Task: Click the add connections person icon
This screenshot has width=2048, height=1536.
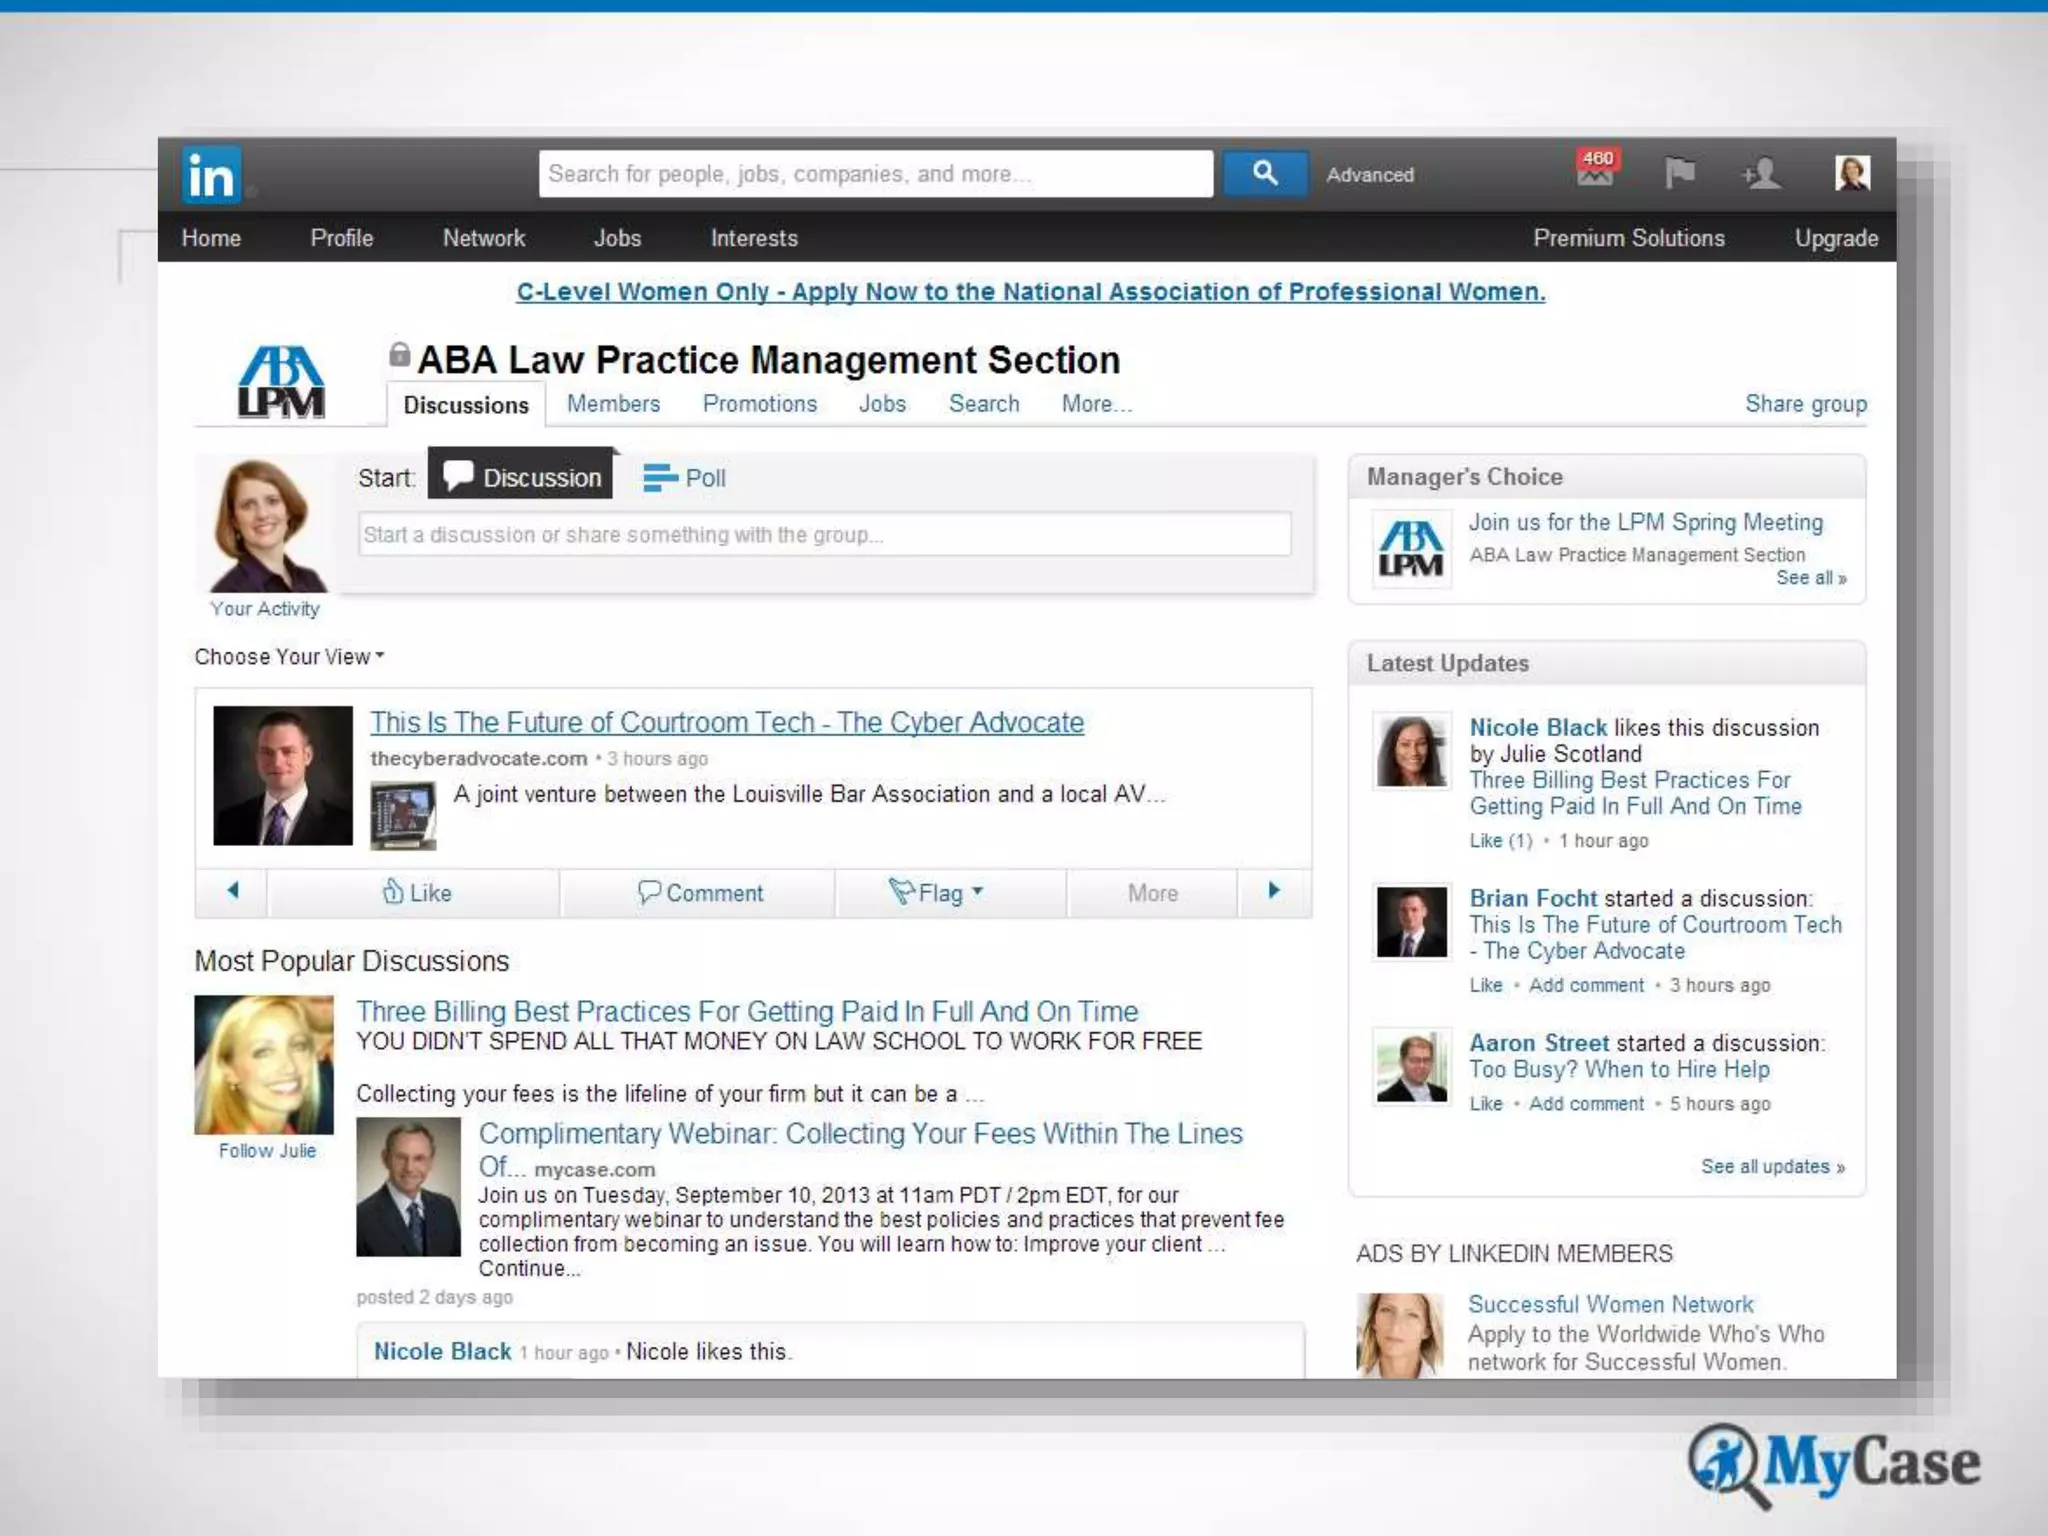Action: (x=1761, y=174)
